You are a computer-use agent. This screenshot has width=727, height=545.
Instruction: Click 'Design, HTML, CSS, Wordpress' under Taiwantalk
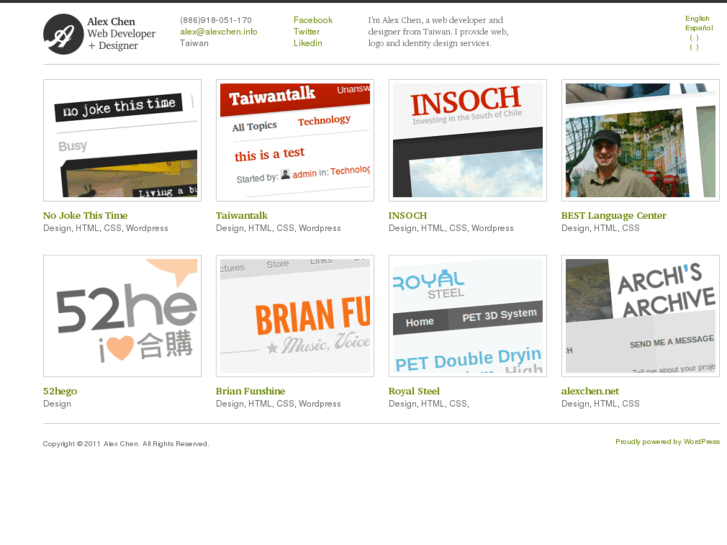(278, 228)
